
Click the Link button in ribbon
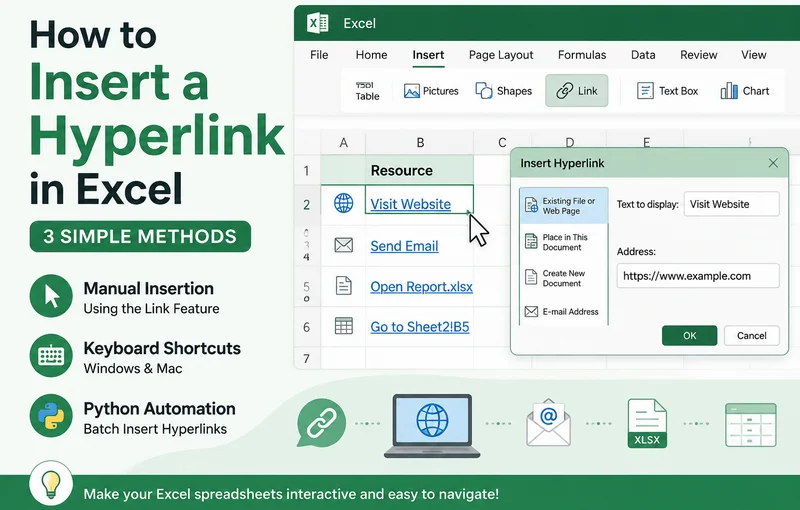[577, 91]
